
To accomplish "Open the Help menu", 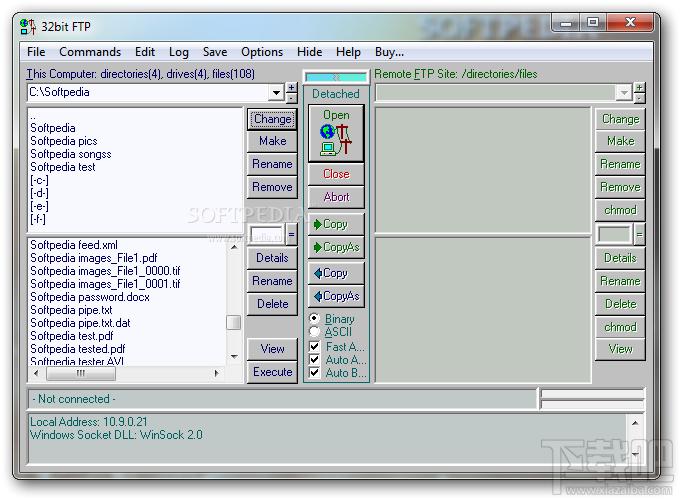I will (x=348, y=52).
